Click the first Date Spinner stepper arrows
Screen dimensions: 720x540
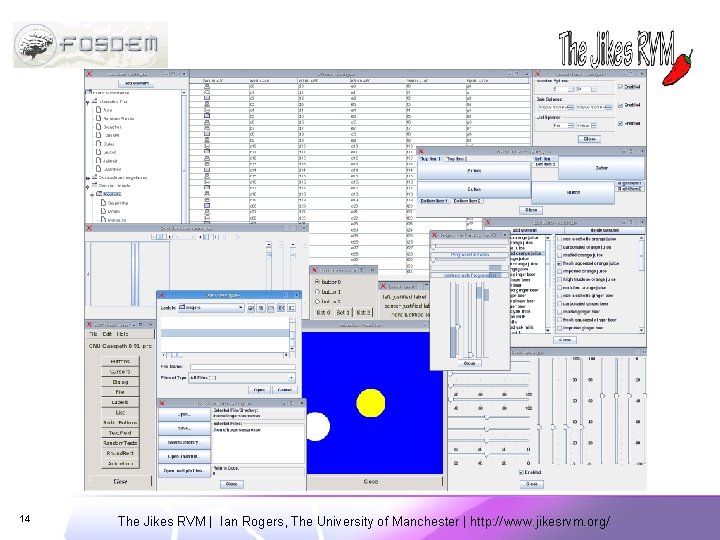click(x=570, y=107)
